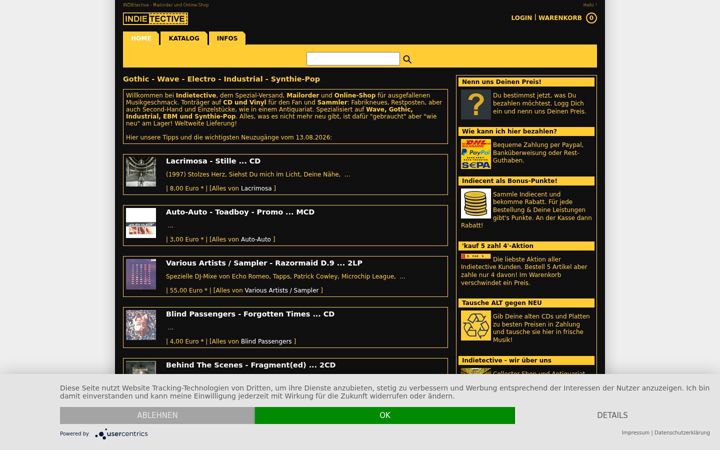Image resolution: width=720 pixels, height=450 pixels.
Task: Show all from Auto-Auto link
Action: click(x=256, y=239)
